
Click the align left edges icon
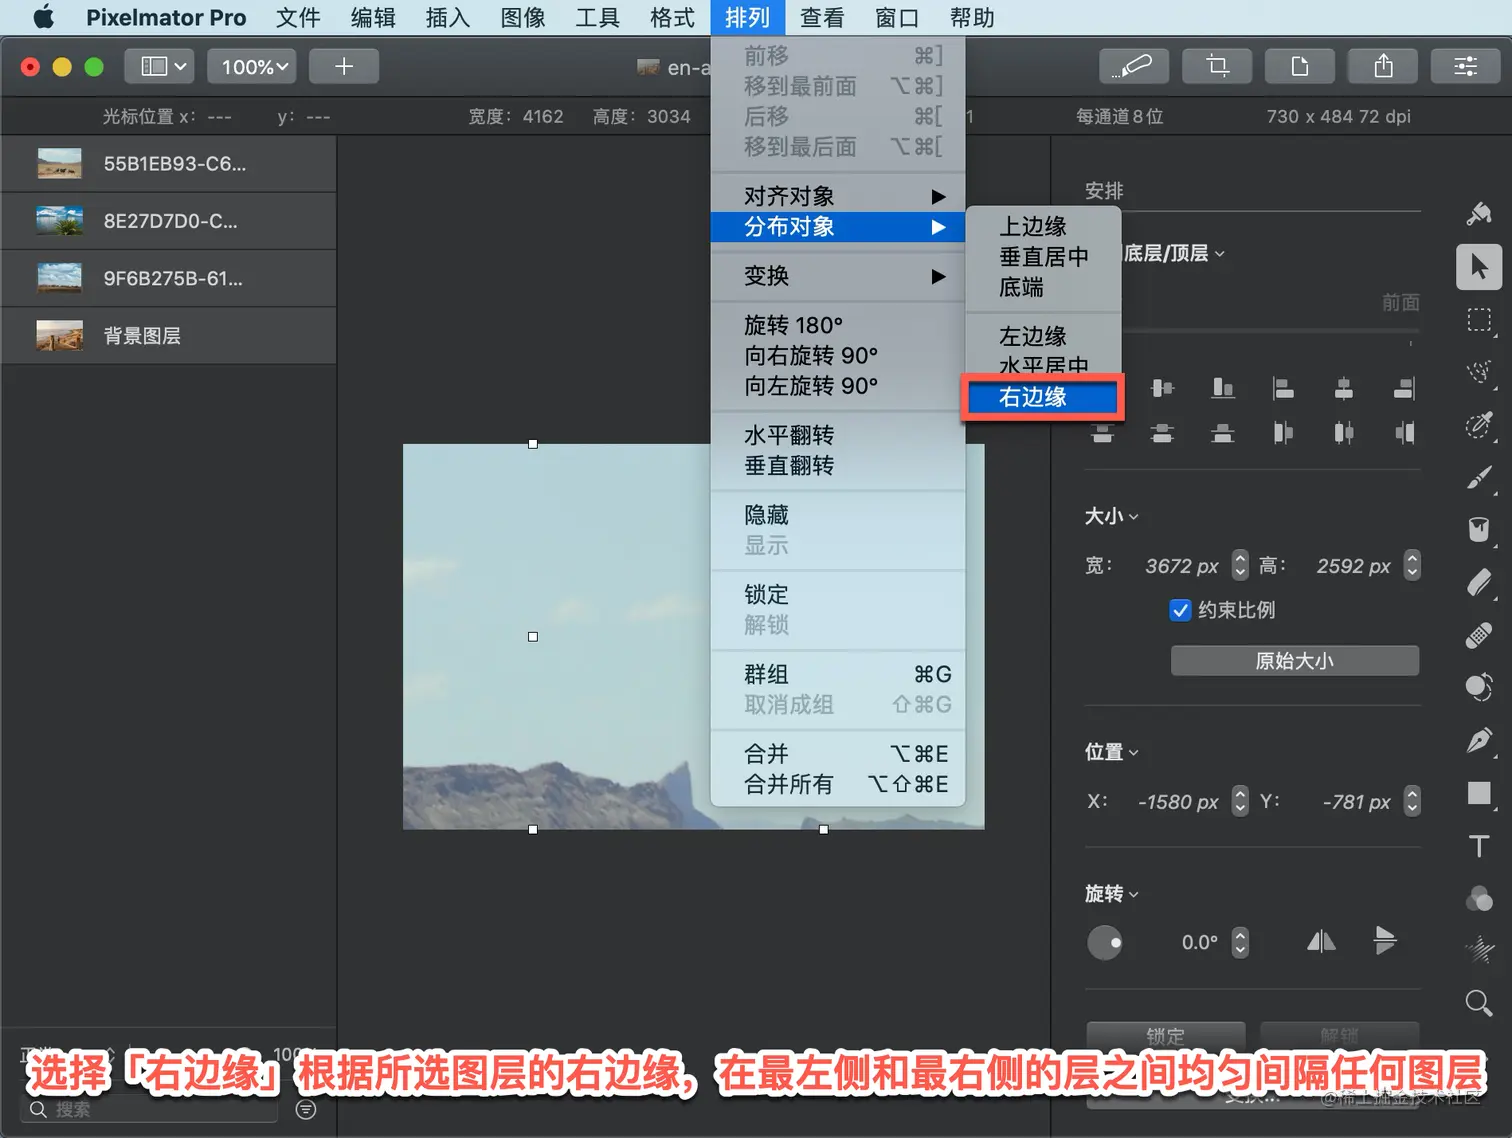coord(1283,388)
